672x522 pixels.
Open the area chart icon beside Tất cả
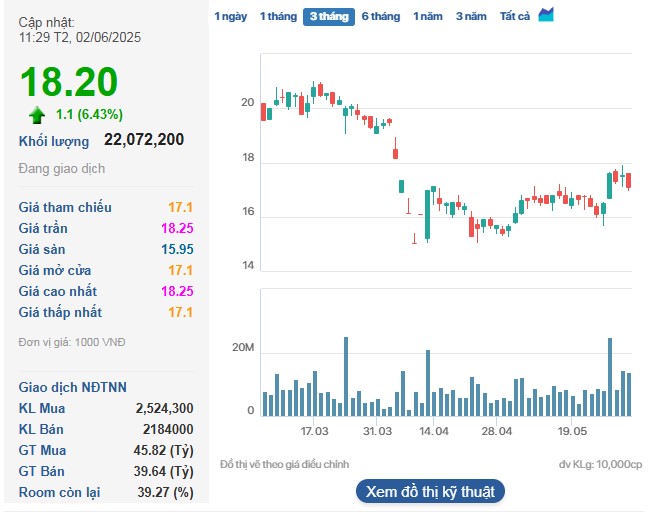(x=545, y=15)
